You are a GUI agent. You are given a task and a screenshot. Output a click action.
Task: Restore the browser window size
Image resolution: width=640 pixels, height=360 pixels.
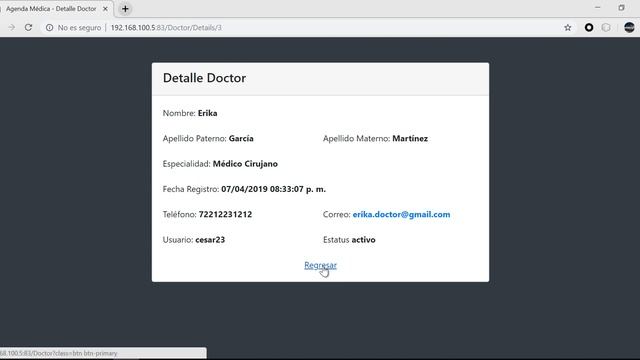click(621, 8)
